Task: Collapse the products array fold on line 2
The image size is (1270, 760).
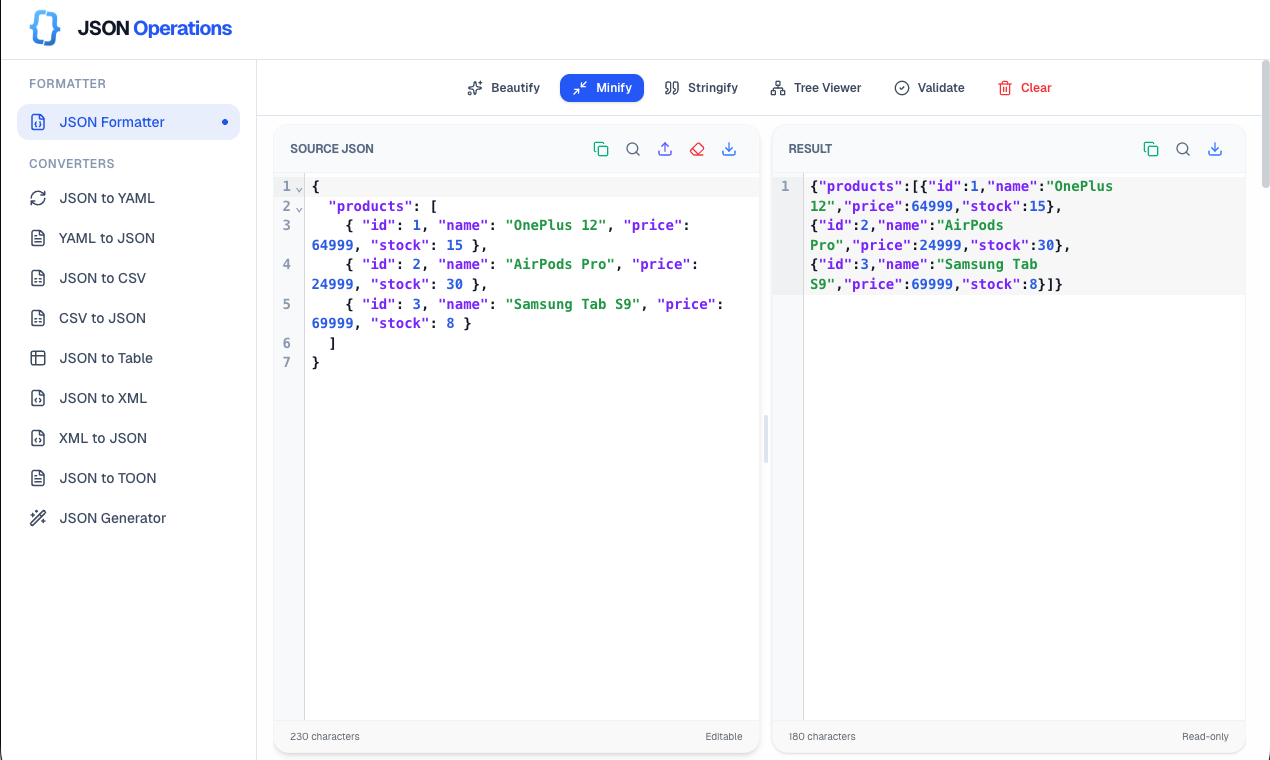Action: (x=297, y=206)
